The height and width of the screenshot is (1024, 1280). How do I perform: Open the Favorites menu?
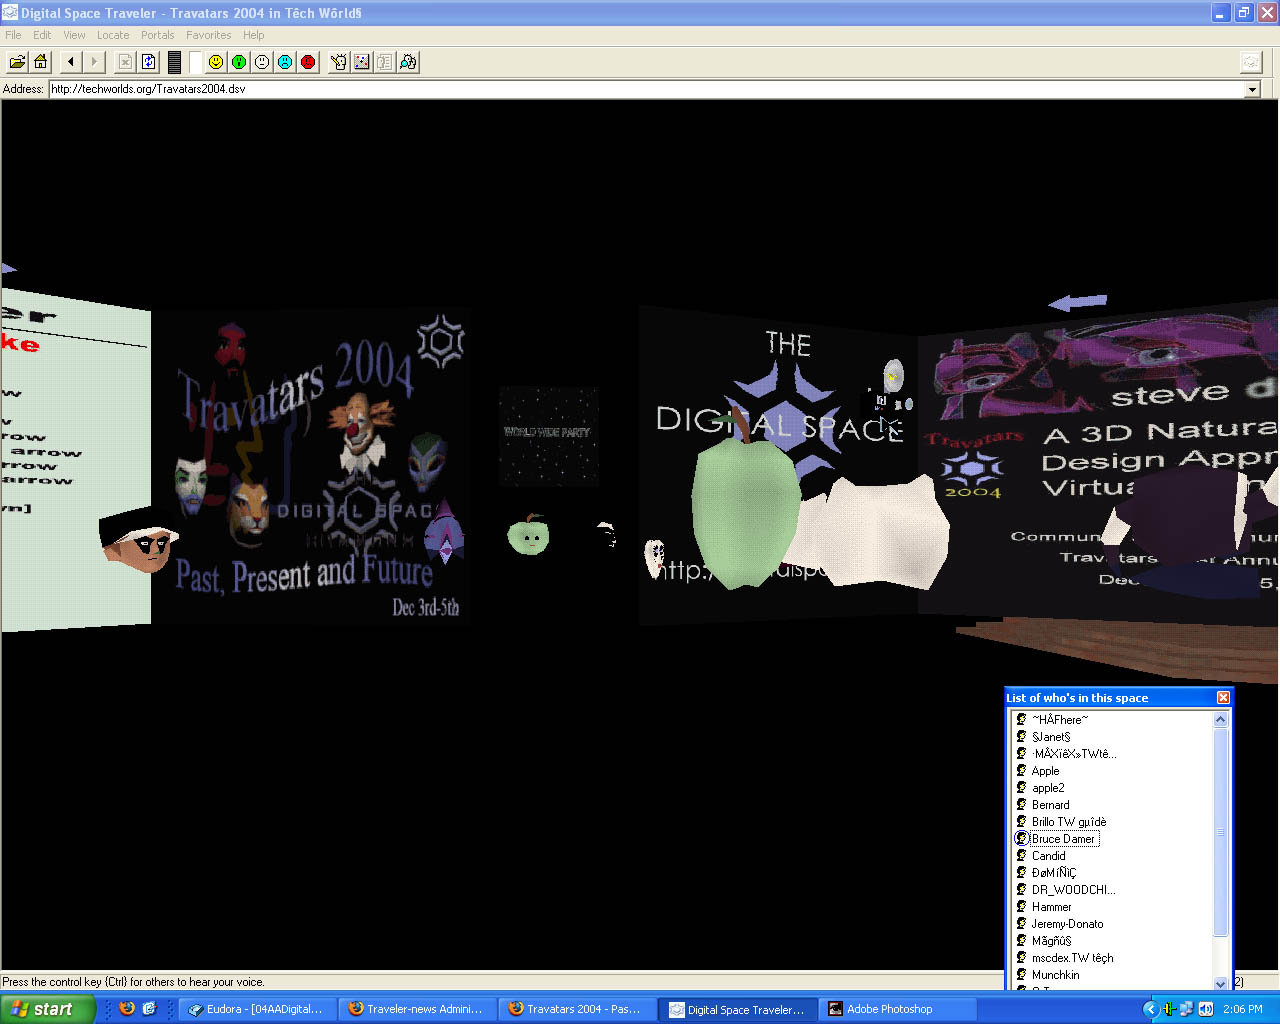point(208,35)
